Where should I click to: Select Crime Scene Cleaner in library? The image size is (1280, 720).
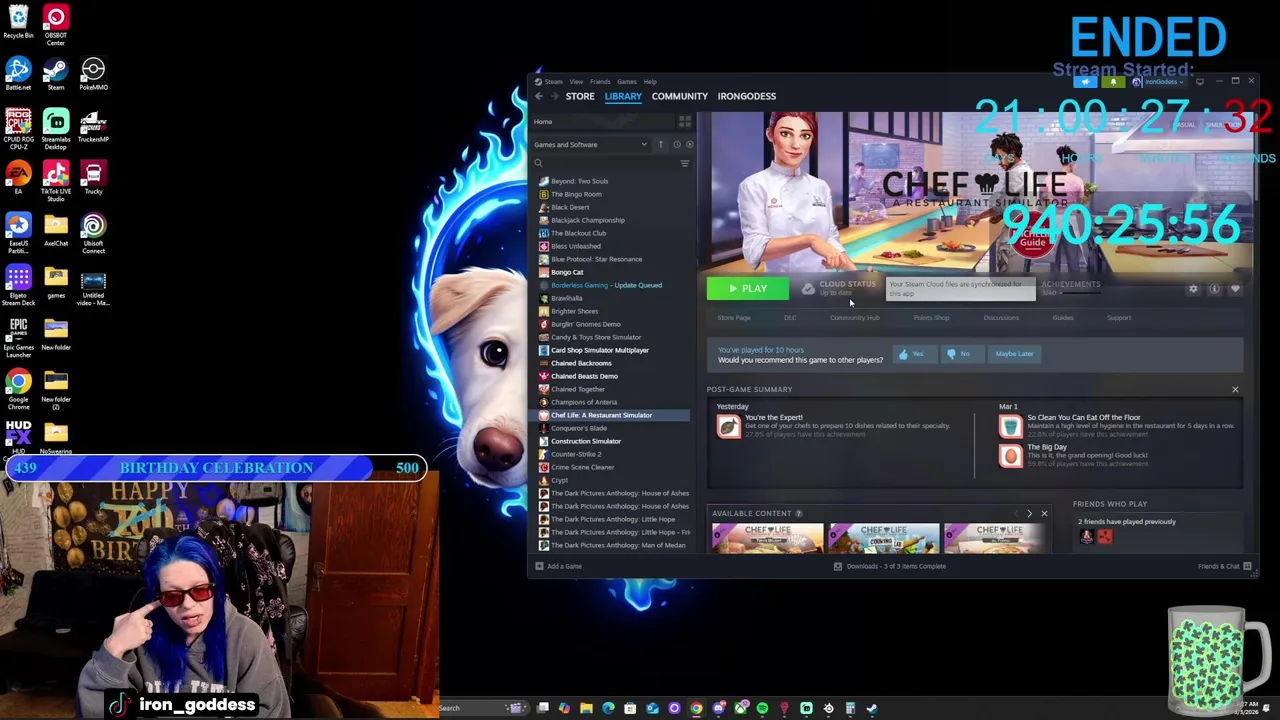point(582,467)
